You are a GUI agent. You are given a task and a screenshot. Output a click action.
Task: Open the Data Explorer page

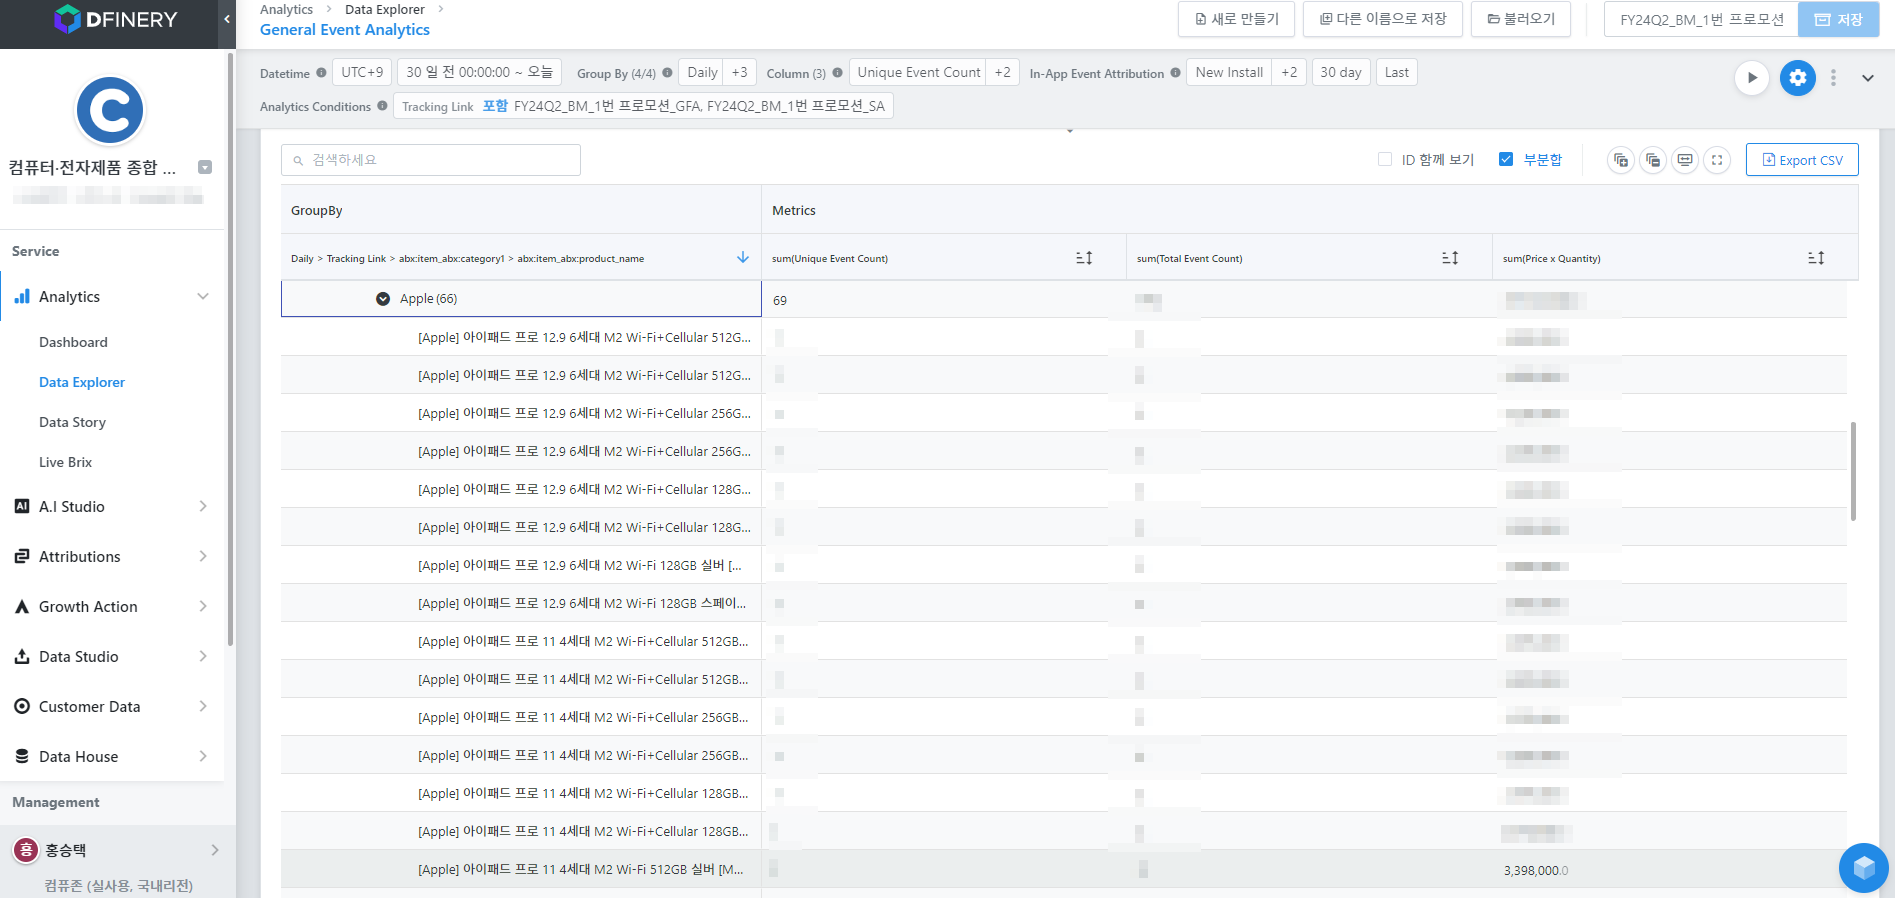[82, 382]
